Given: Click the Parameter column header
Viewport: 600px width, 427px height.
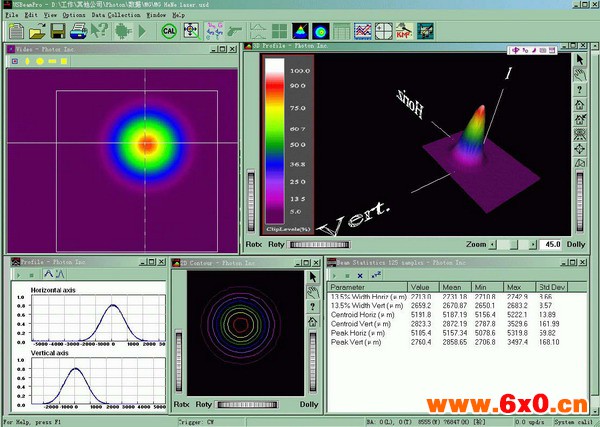Looking at the screenshot, I should [350, 287].
